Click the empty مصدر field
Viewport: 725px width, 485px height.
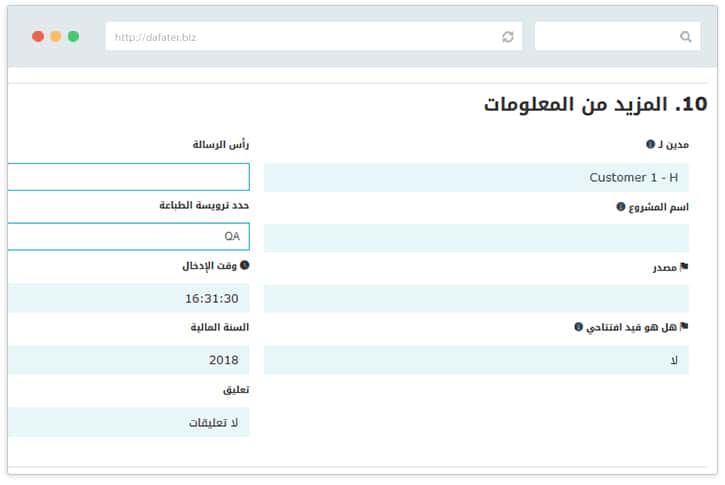pos(476,299)
